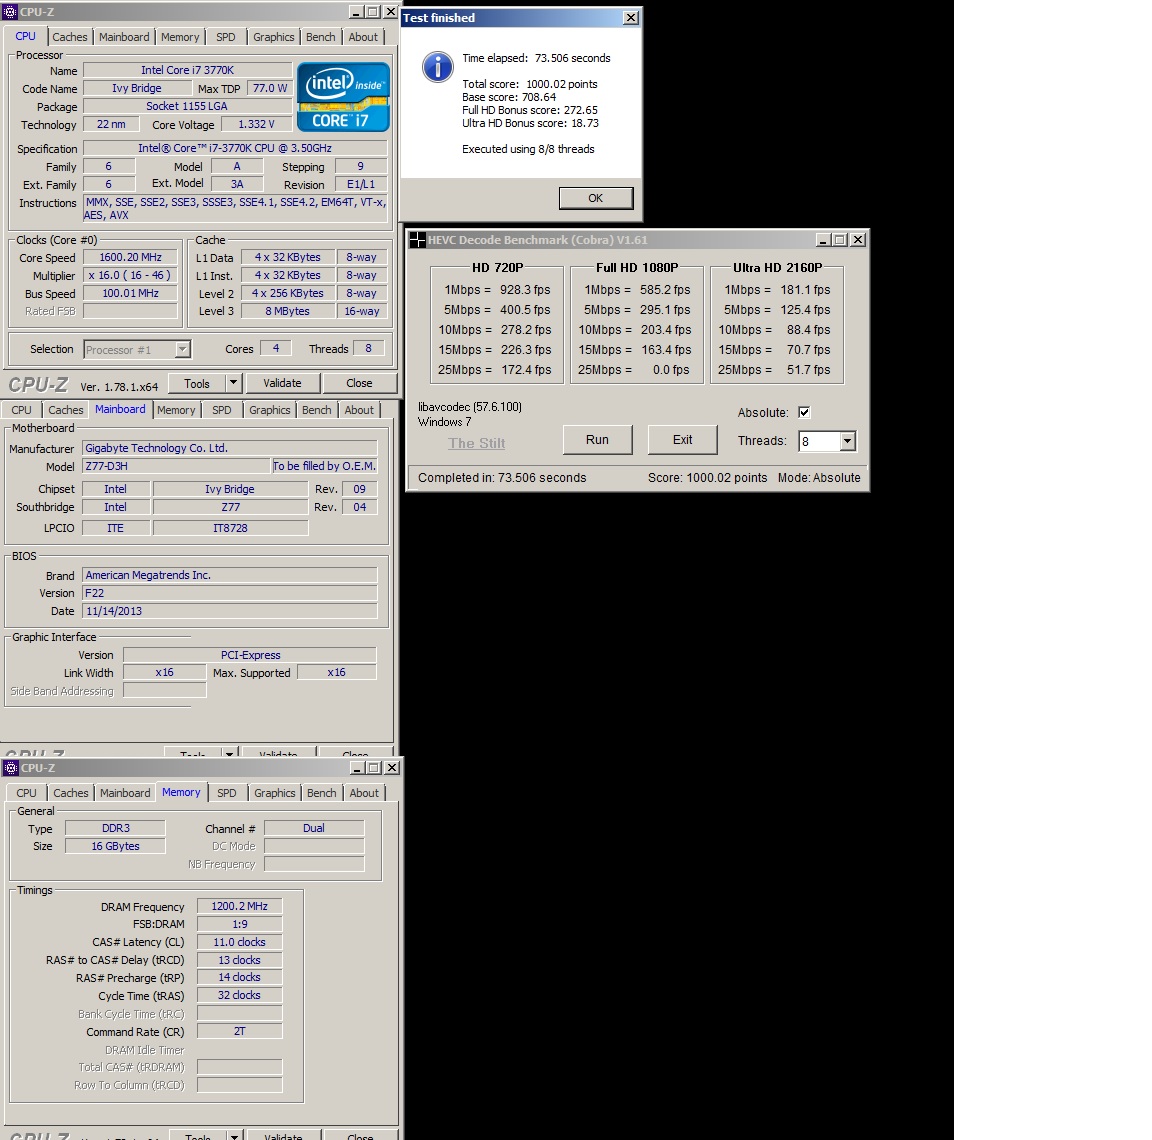Click 'Completed in: 73.506 seconds' status text
Viewport: 1152px width, 1140px height.
pyautogui.click(x=502, y=477)
